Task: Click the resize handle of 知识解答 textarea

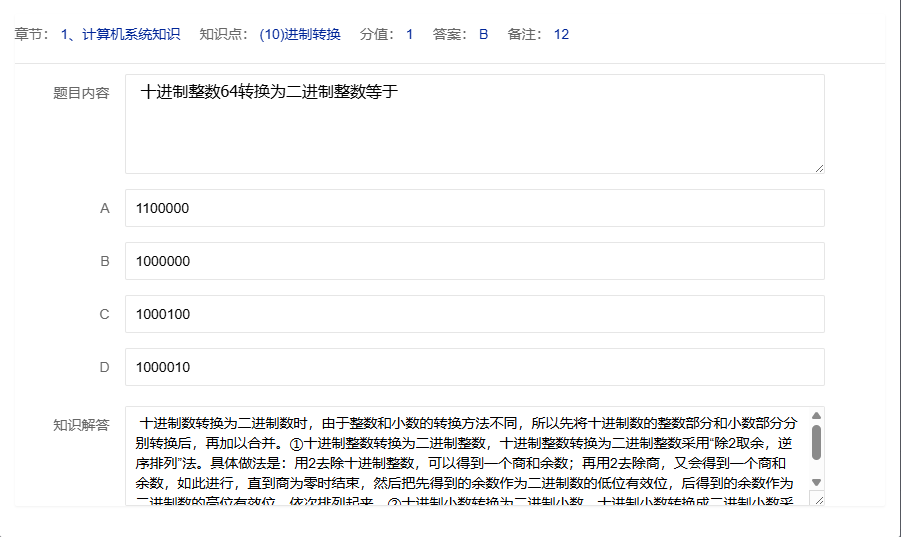Action: point(817,500)
